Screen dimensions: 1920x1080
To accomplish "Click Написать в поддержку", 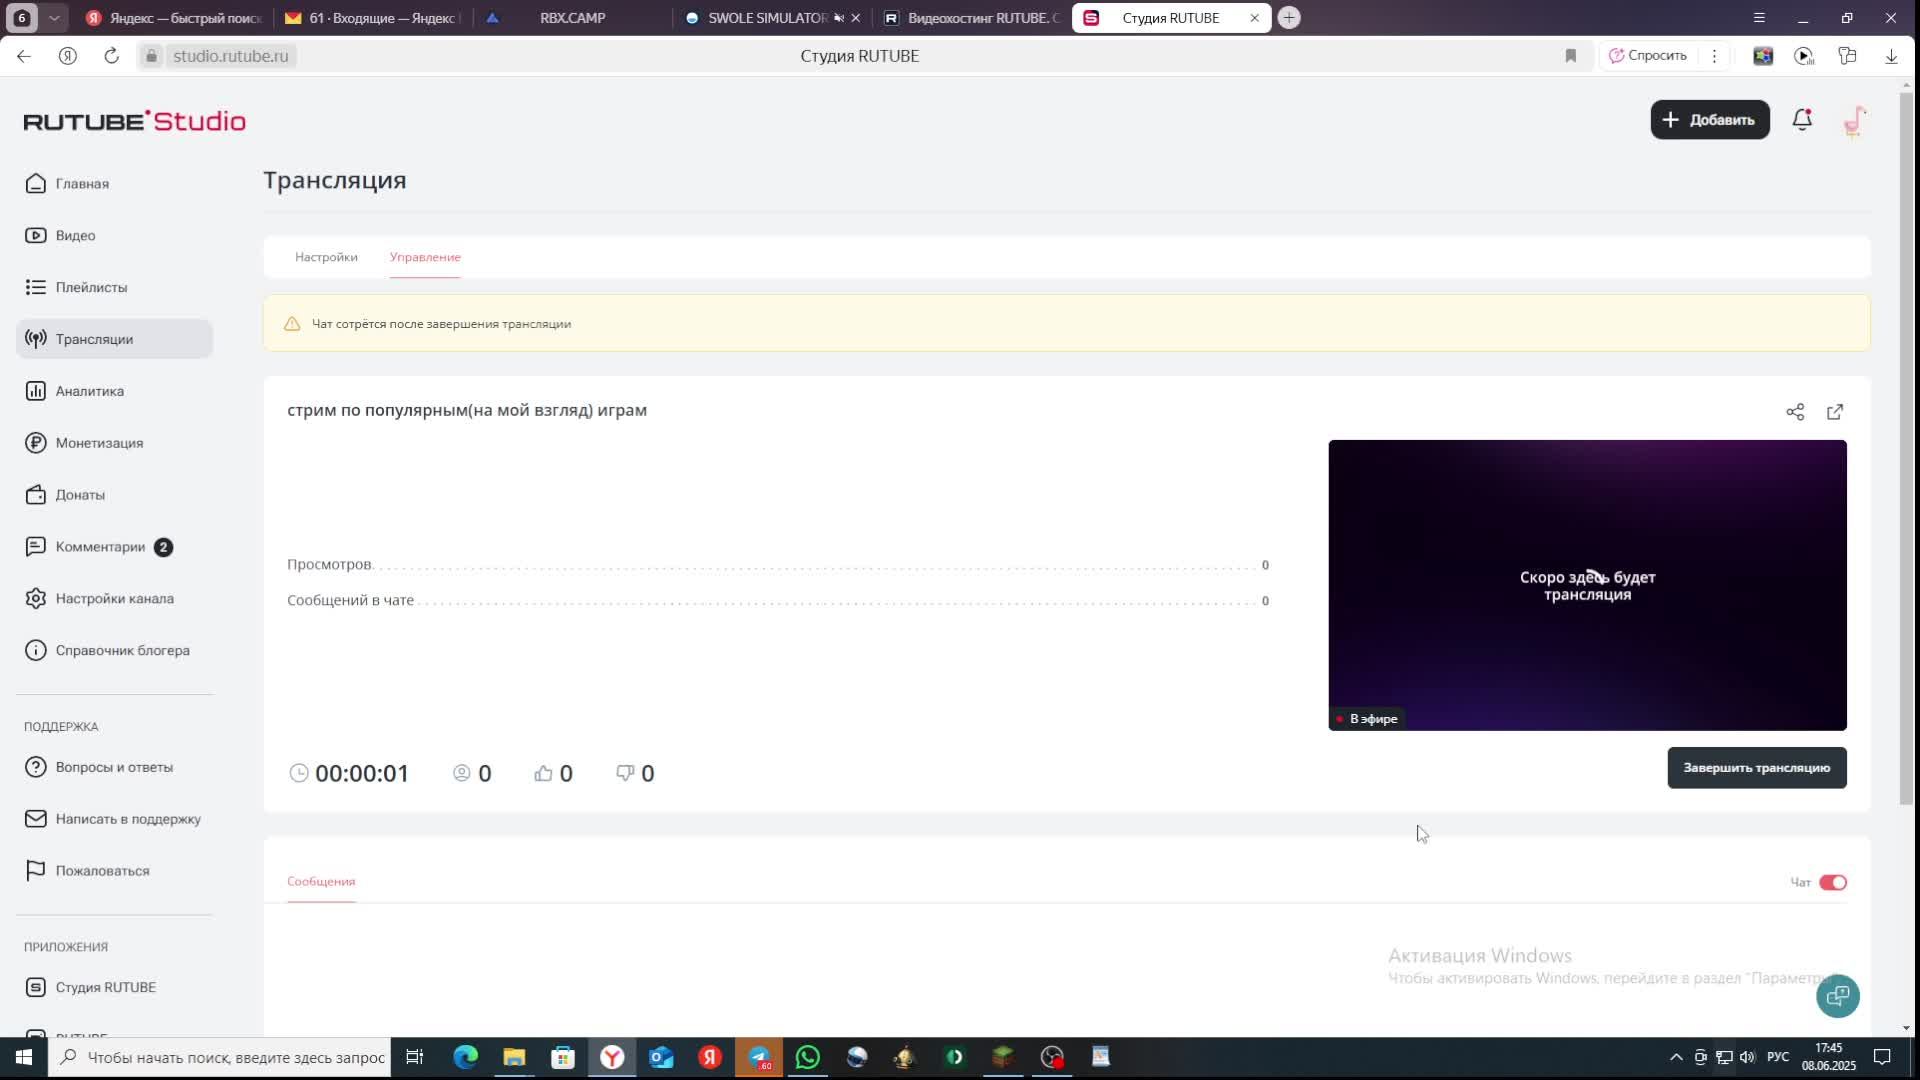I will pos(114,819).
